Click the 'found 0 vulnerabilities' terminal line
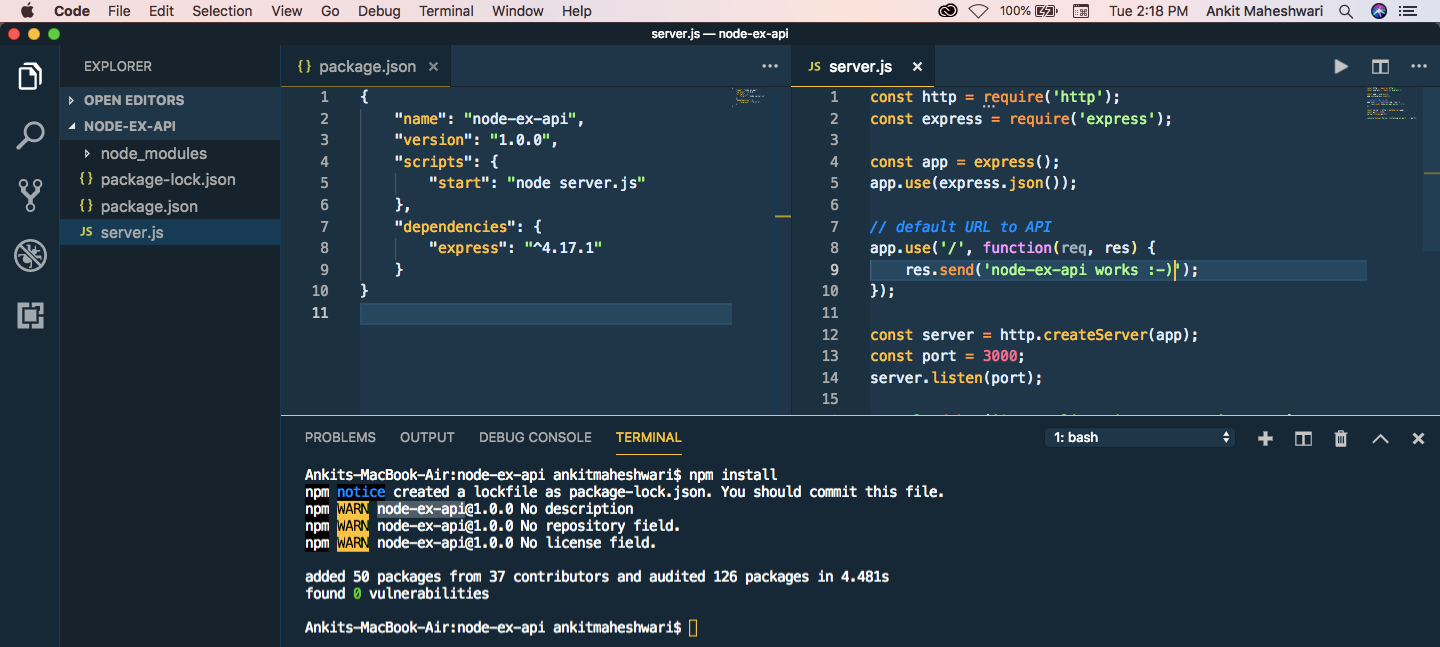Image resolution: width=1440 pixels, height=647 pixels. click(x=397, y=594)
